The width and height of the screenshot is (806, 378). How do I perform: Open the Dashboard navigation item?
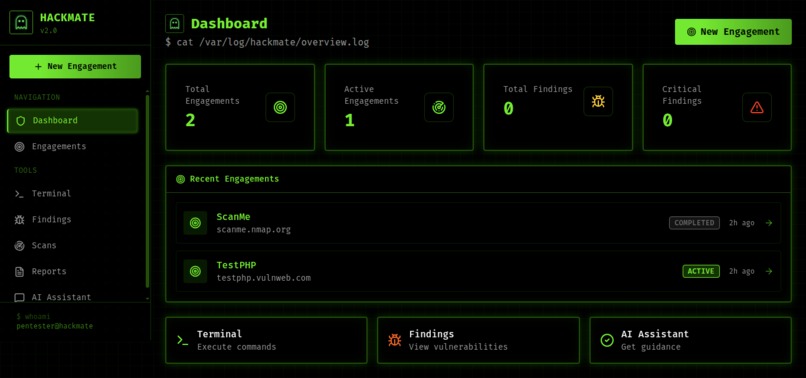pos(72,121)
